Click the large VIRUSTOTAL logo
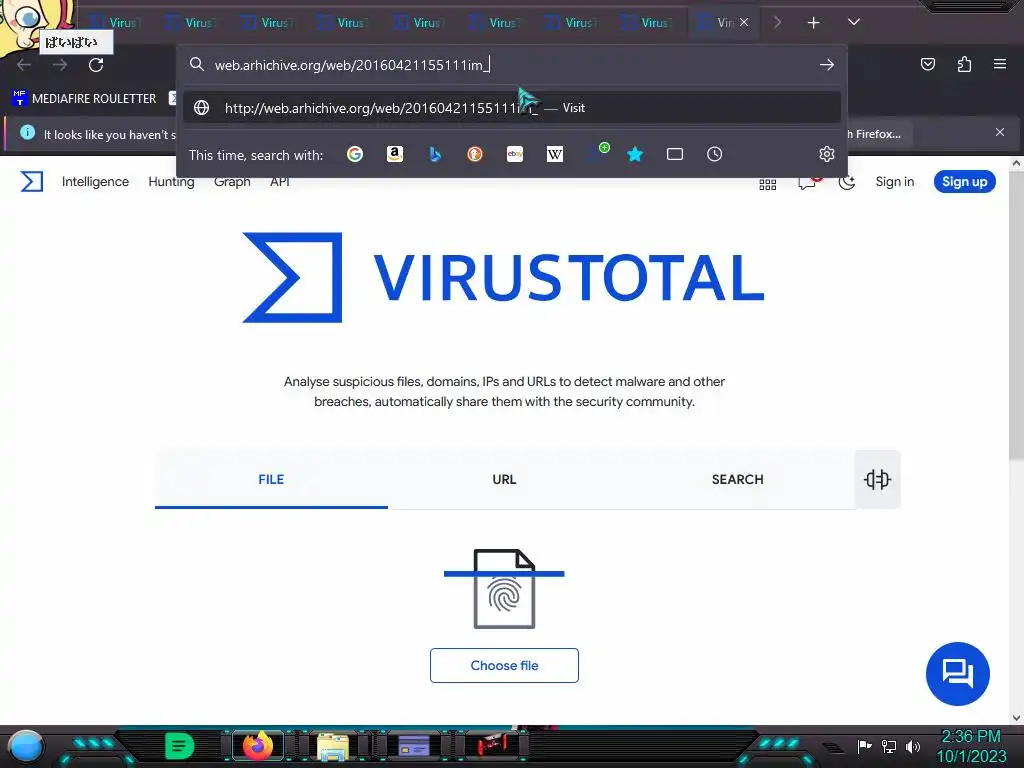The height and width of the screenshot is (768, 1024). (503, 278)
